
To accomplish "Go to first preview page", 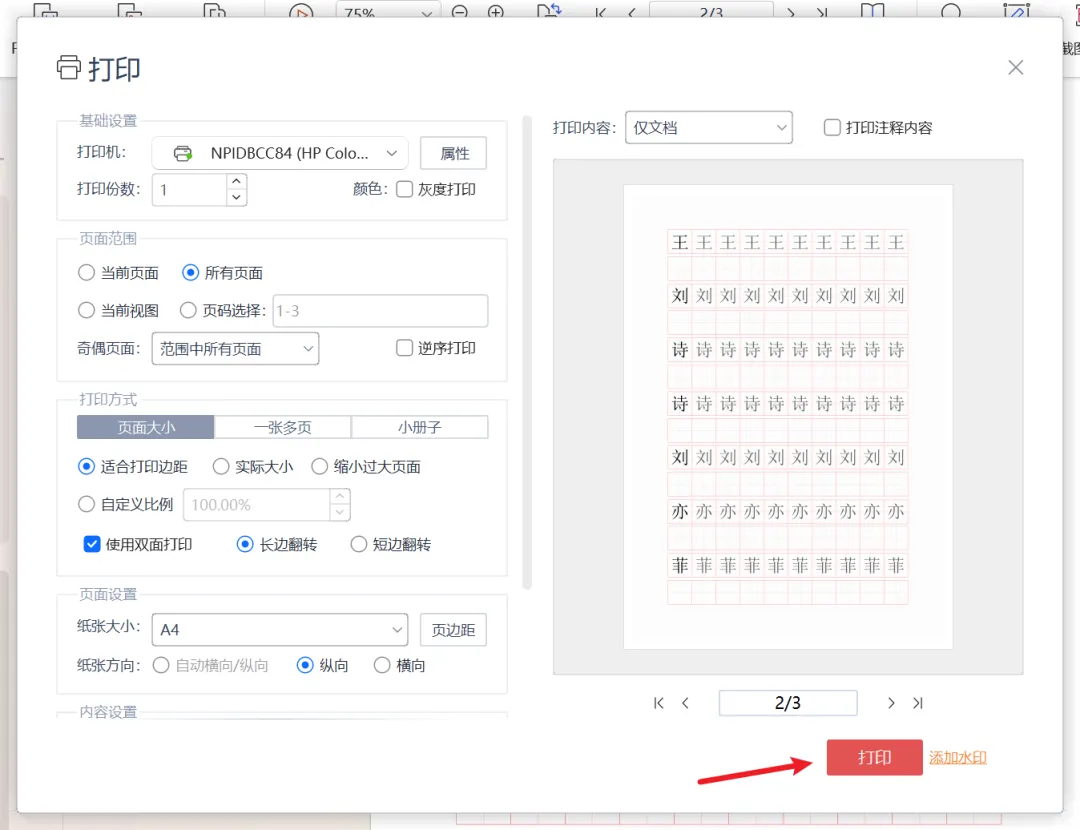I will point(658,703).
